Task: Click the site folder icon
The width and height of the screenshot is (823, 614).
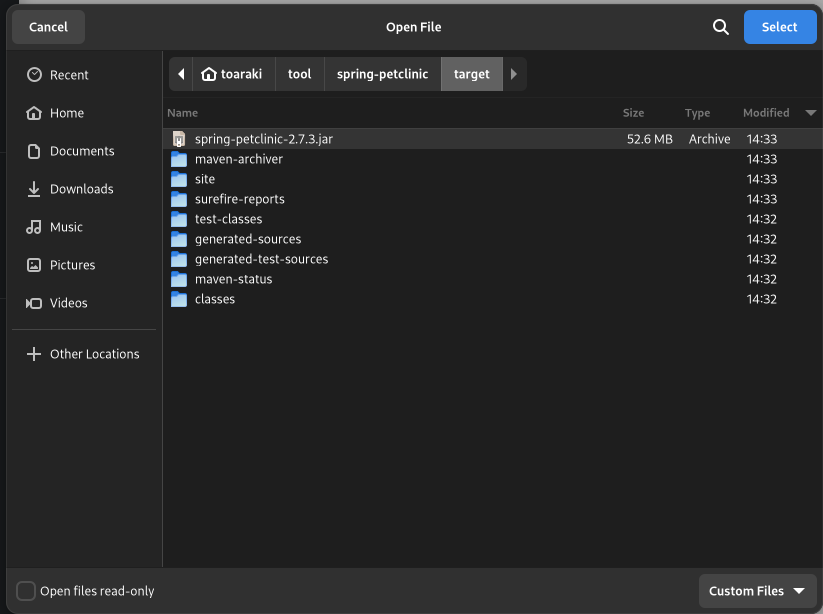Action: [x=179, y=179]
